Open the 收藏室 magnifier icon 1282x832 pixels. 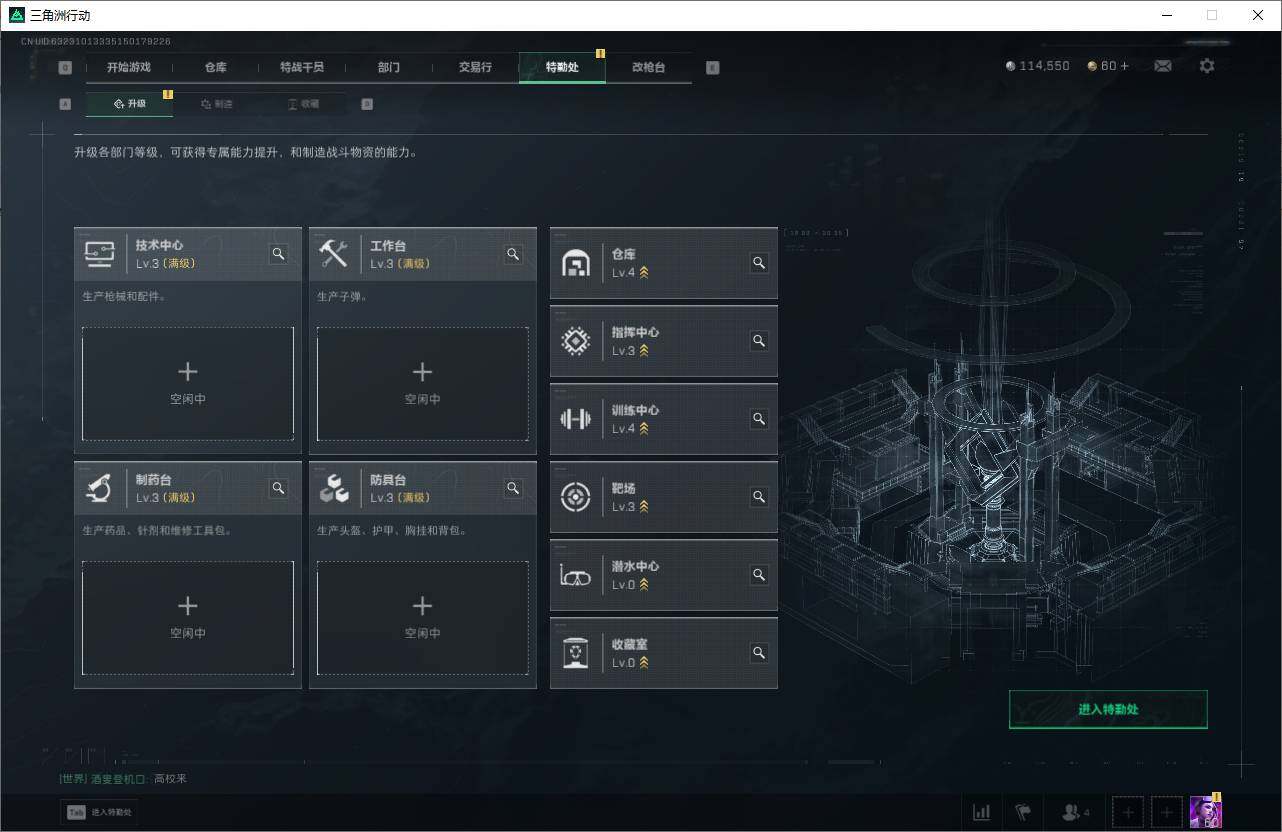tap(759, 653)
